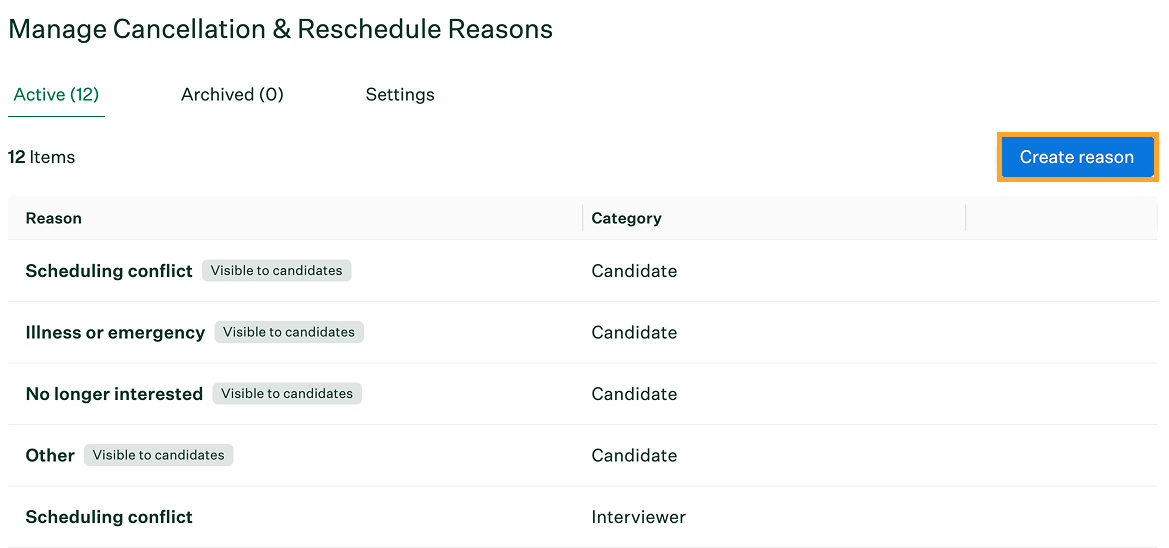Viewport: 1169px width, 548px height.
Task: Open the Other reason row
Action: [582, 456]
